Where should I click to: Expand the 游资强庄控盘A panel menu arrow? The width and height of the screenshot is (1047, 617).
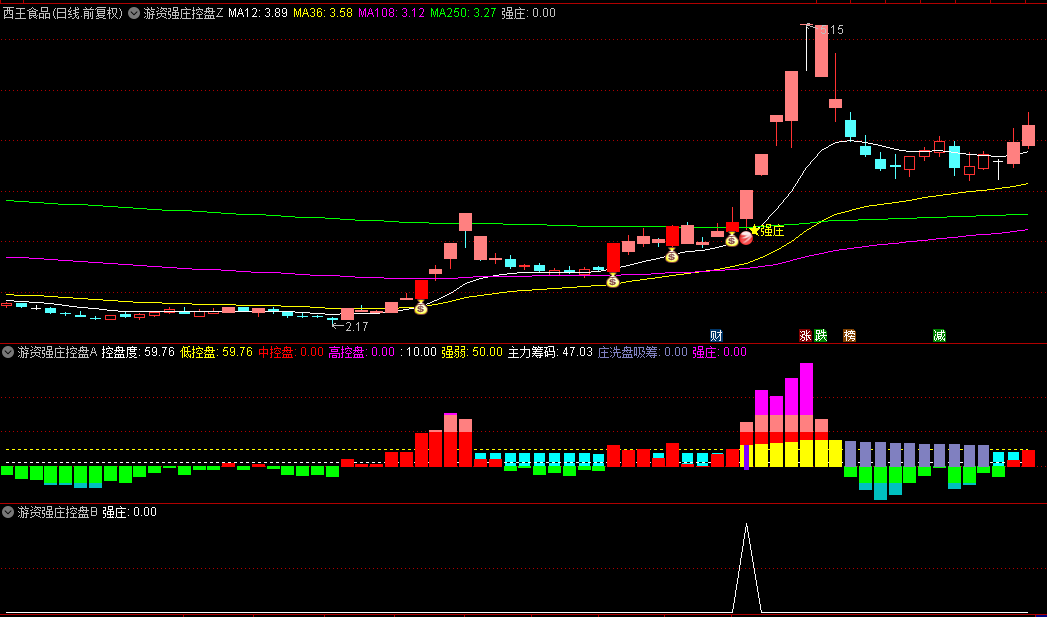[8, 352]
